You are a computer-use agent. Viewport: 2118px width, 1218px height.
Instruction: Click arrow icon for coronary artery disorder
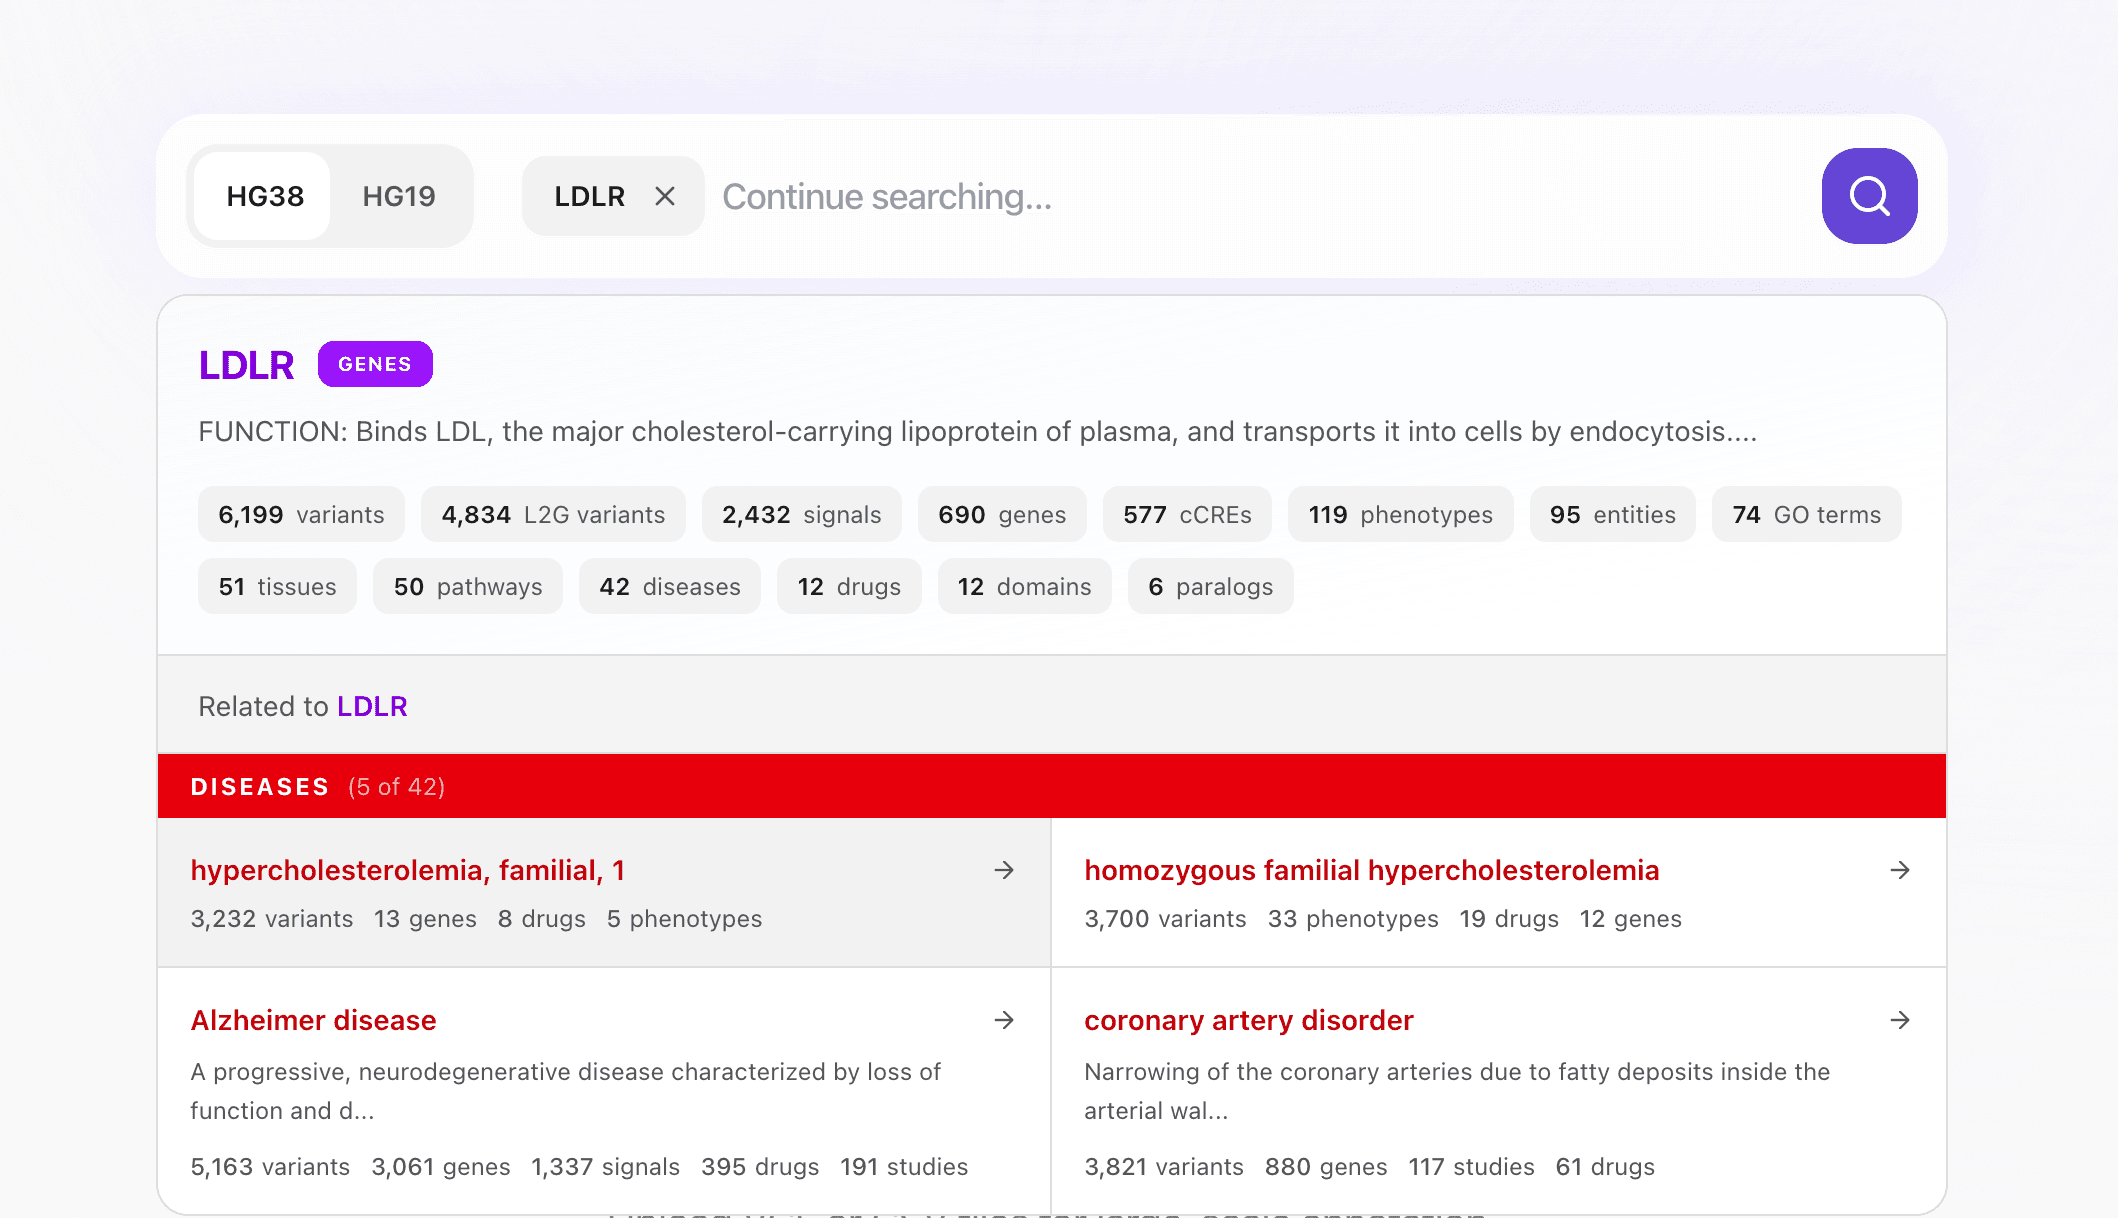click(x=1900, y=1020)
